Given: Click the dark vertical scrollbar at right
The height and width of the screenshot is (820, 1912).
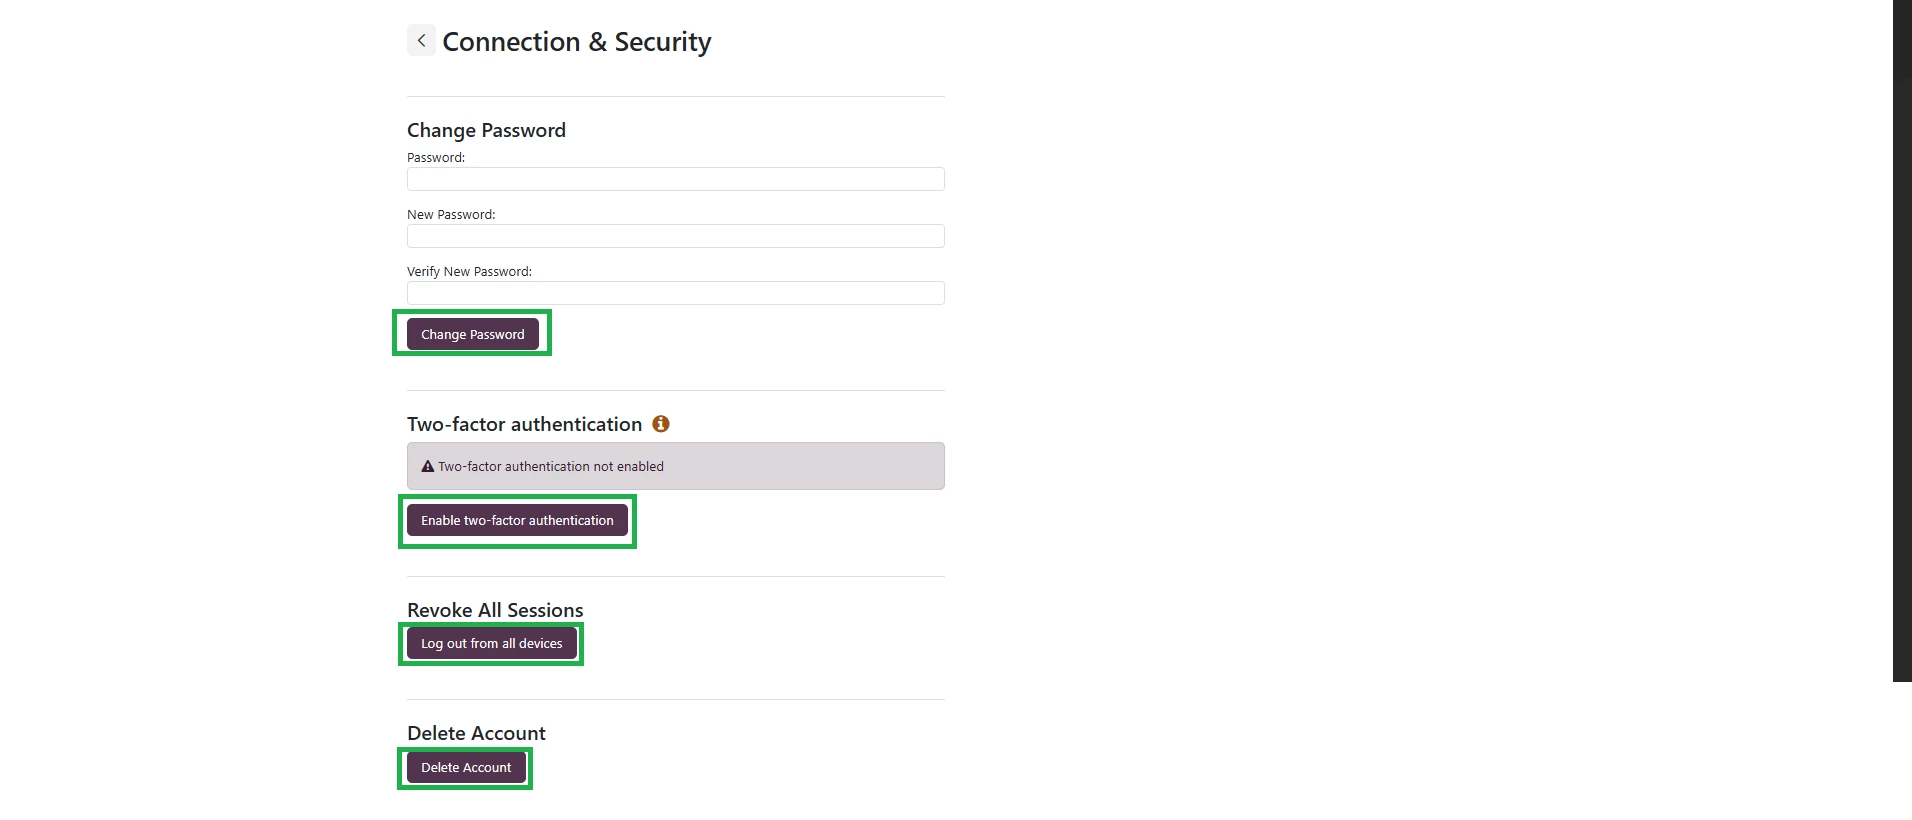Looking at the screenshot, I should pos(1902,340).
